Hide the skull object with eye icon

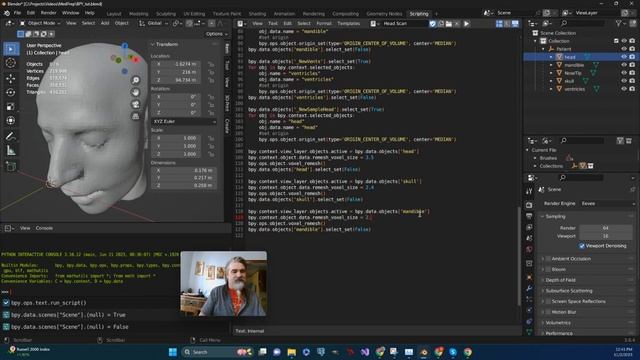(x=624, y=81)
